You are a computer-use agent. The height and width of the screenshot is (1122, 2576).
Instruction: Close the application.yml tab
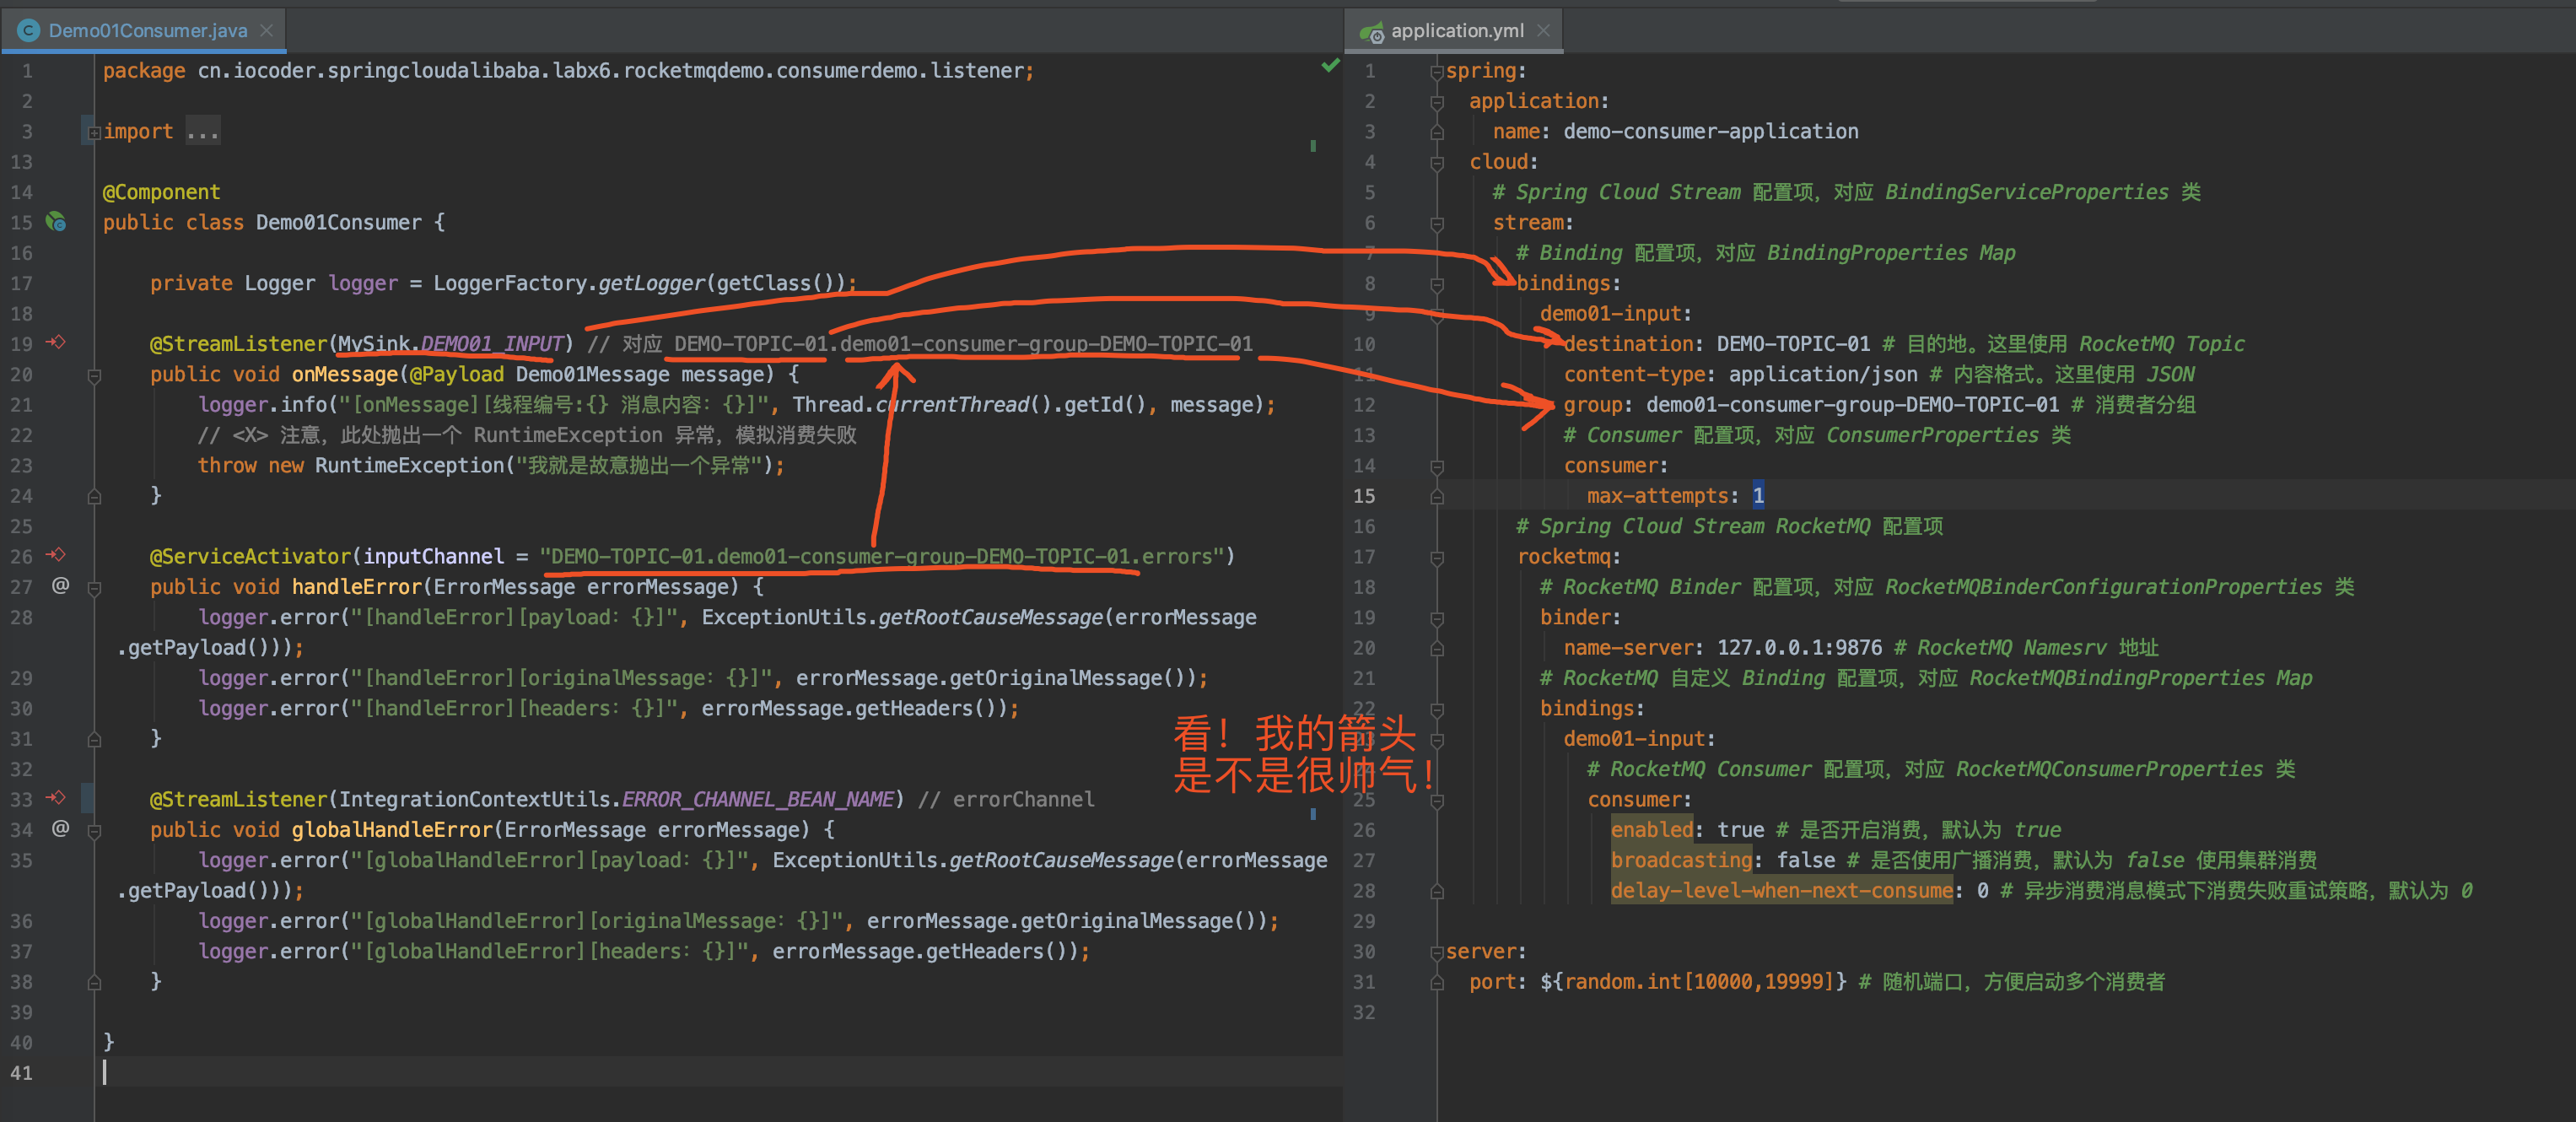[1544, 31]
